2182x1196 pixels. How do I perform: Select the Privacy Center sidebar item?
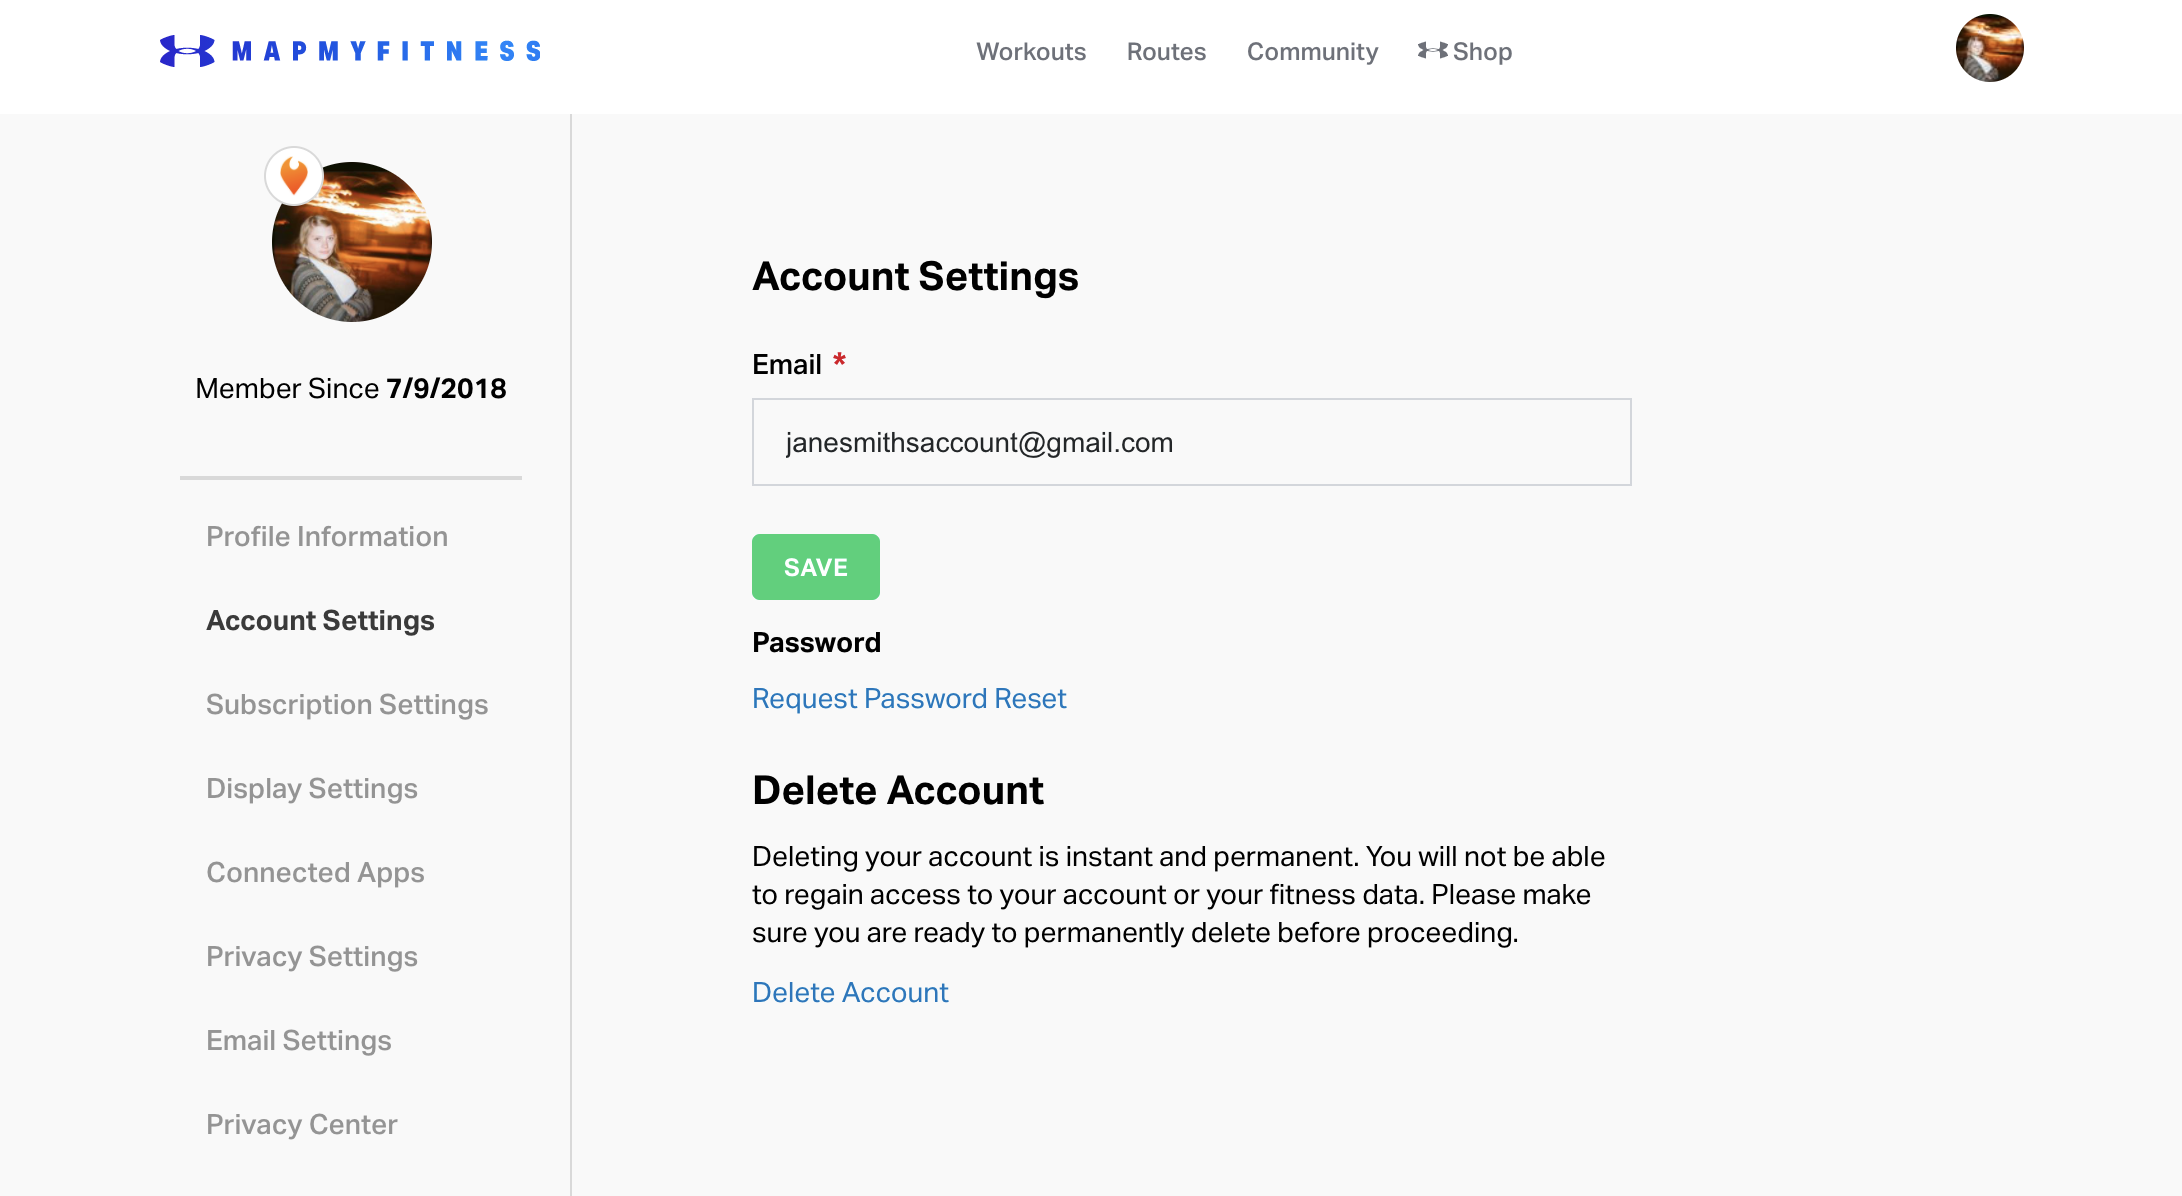(x=300, y=1124)
